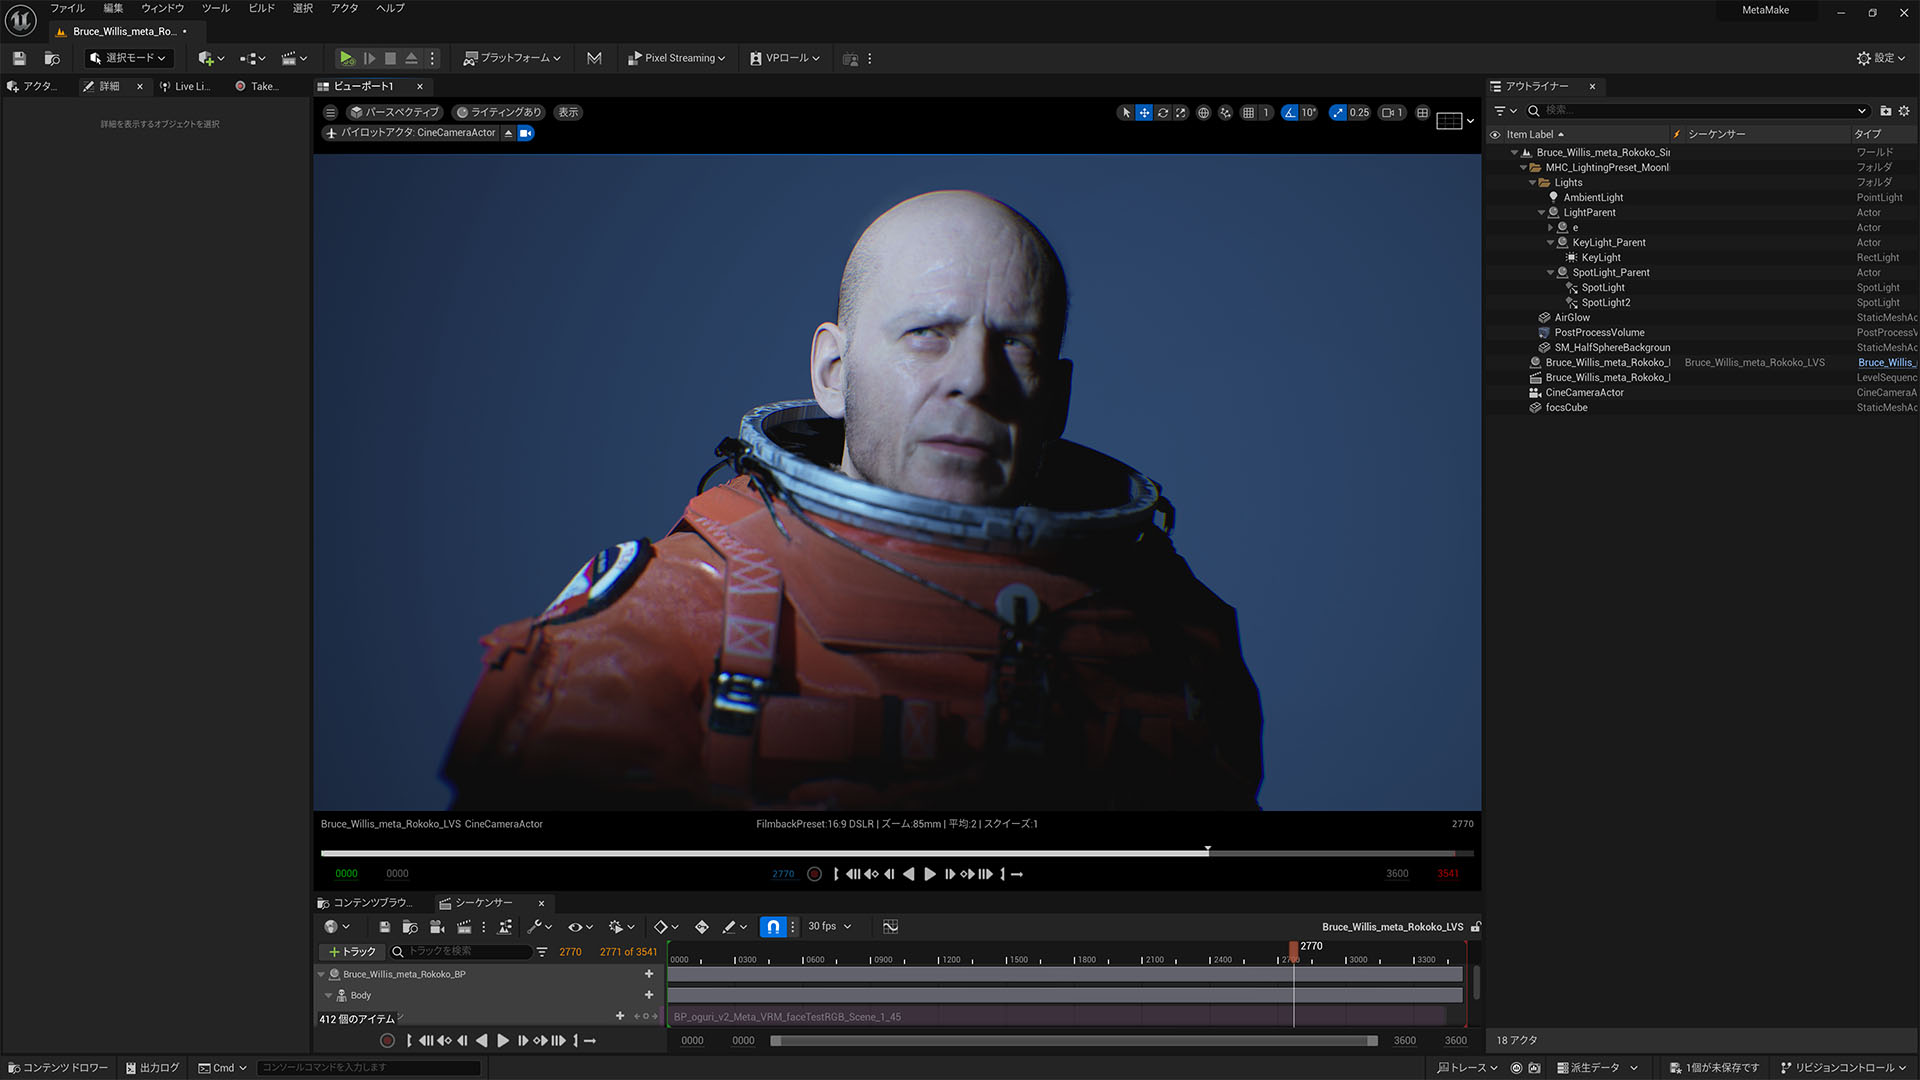Click the viewport layout maximize icon
This screenshot has height=1080, width=1920.
[1422, 113]
